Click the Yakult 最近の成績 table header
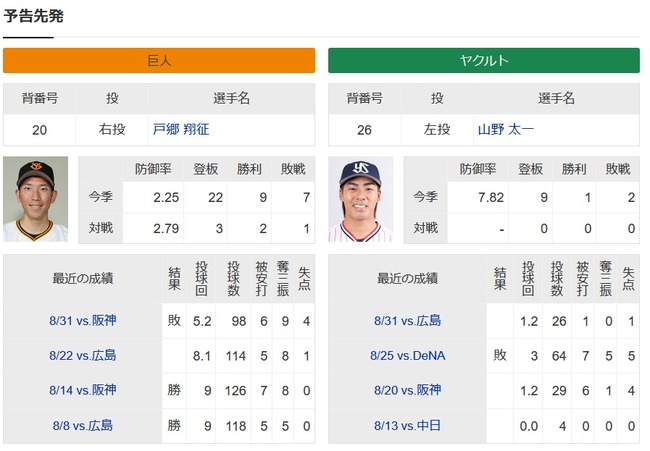The width and height of the screenshot is (650, 451). (407, 278)
